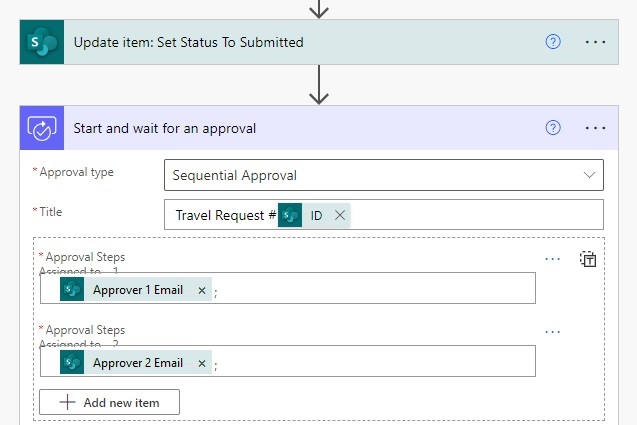Screen dimensions: 637x425
Task: Open ellipsis menu for approval action
Action: [595, 128]
